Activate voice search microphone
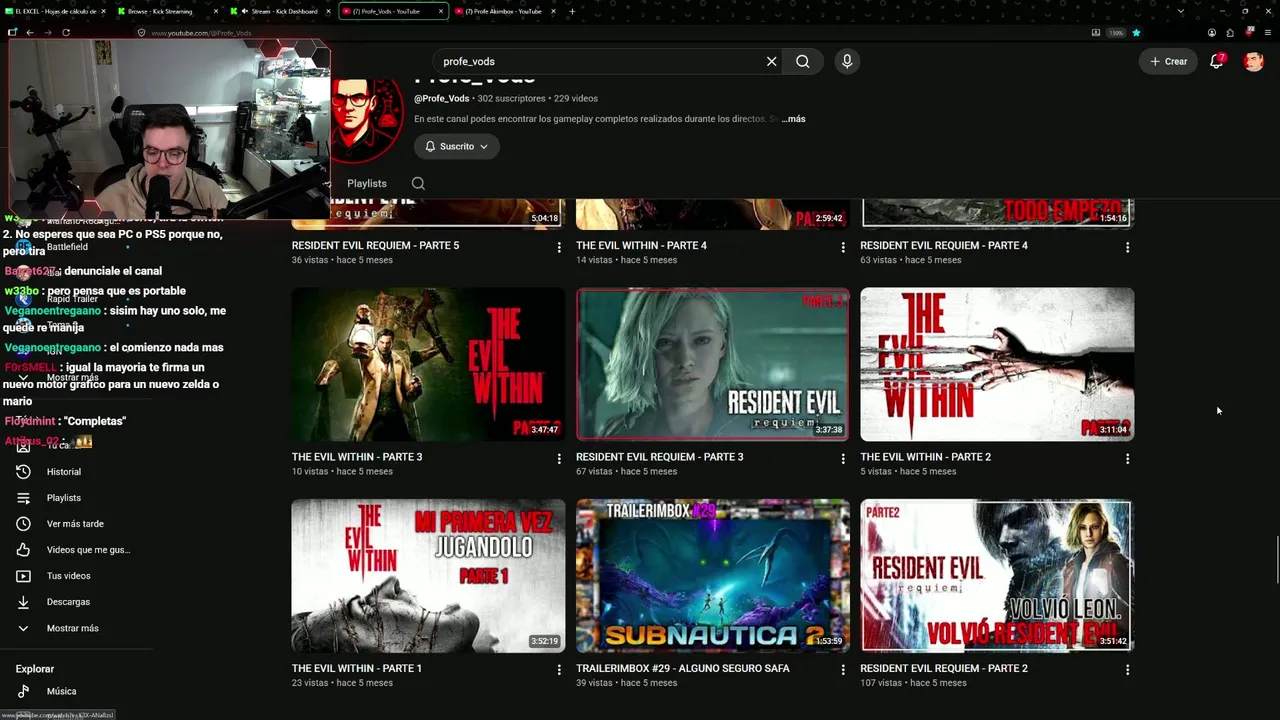The image size is (1280, 720). (x=847, y=61)
